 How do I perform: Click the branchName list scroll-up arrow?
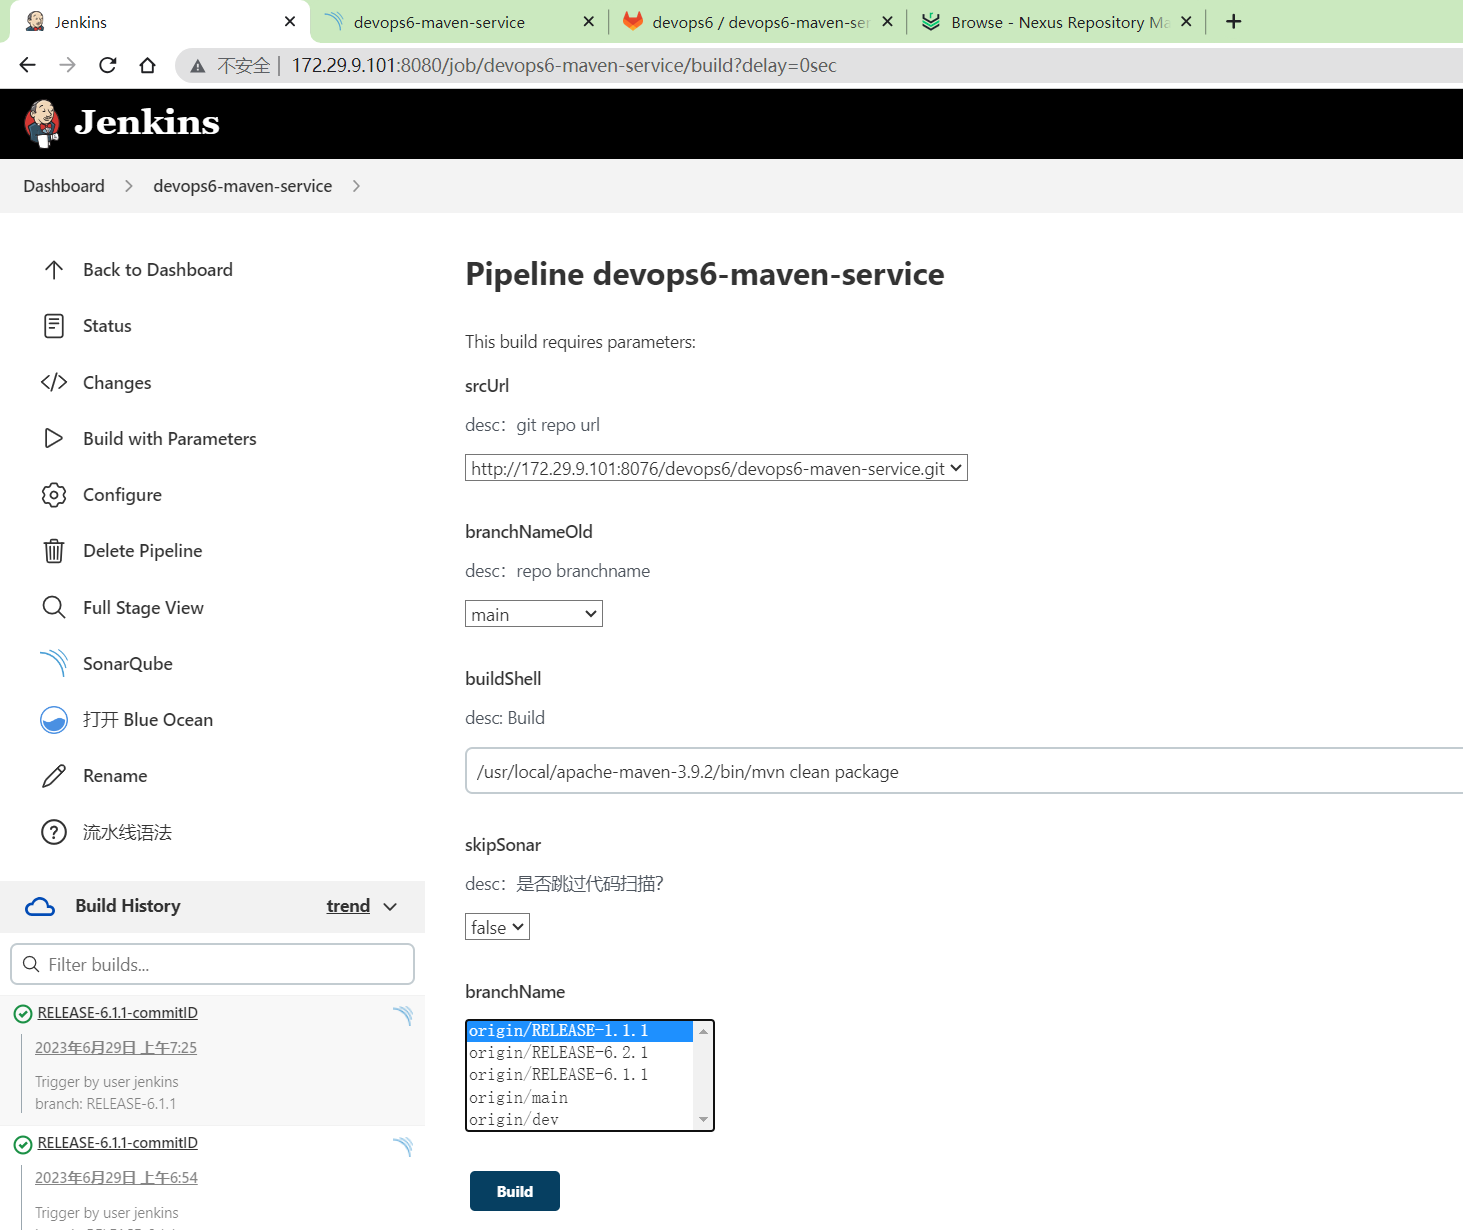703,1031
